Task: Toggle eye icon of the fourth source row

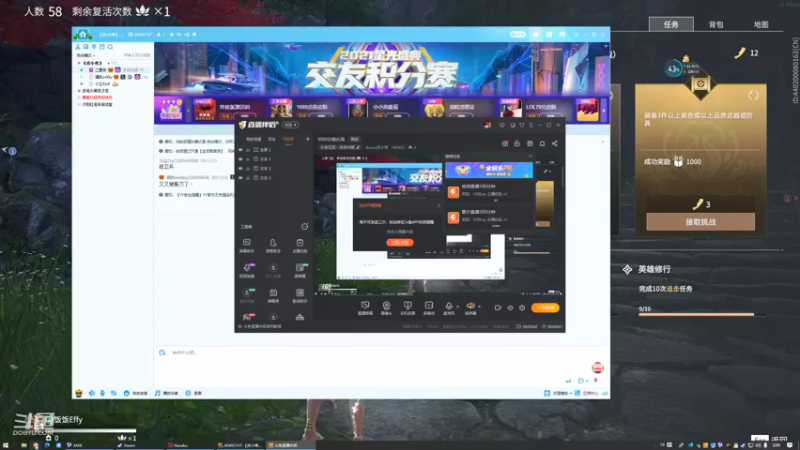Action: pyautogui.click(x=241, y=178)
